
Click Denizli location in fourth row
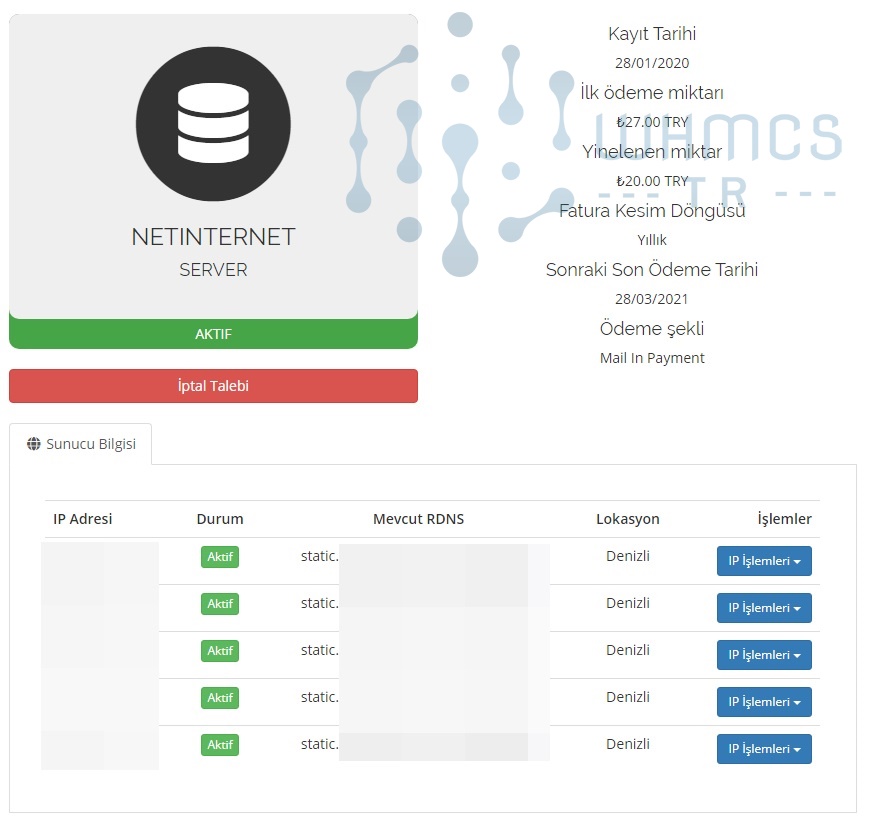coord(628,697)
